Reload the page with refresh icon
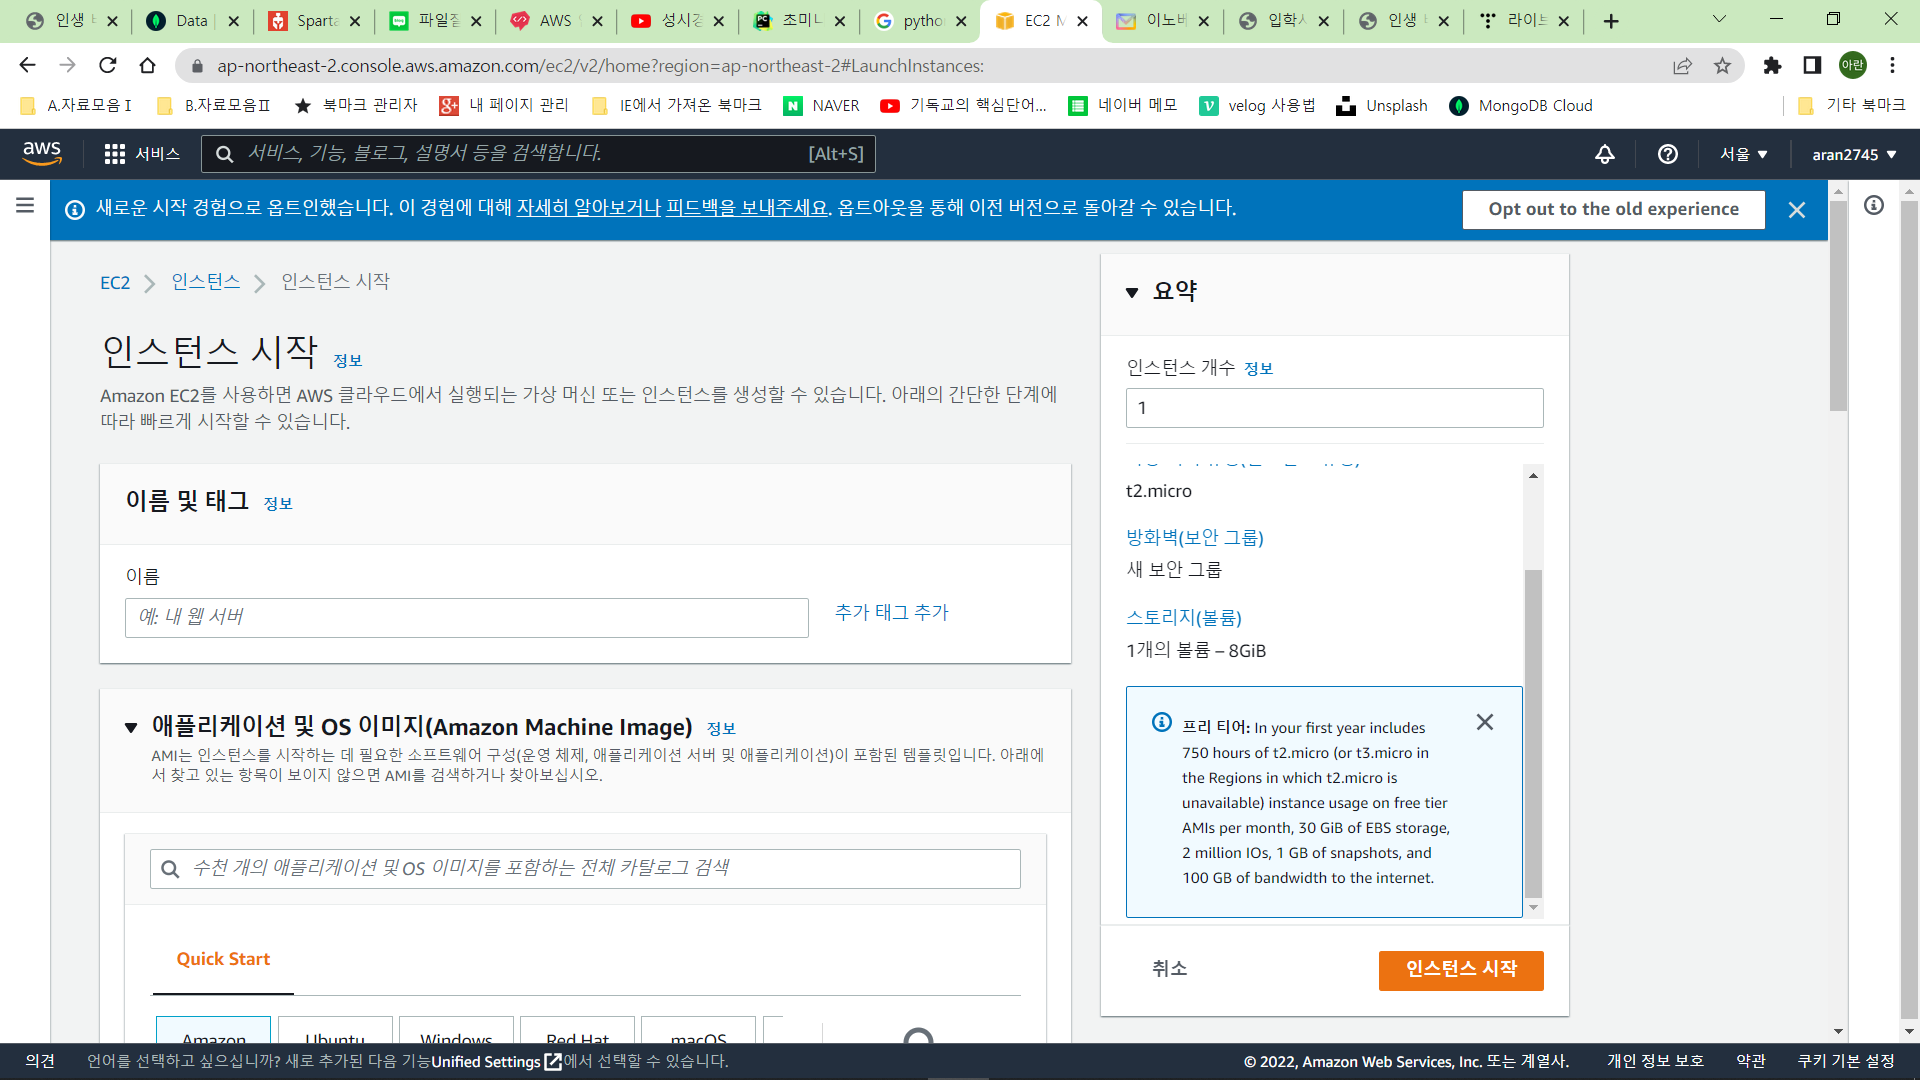1920x1080 pixels. tap(107, 65)
